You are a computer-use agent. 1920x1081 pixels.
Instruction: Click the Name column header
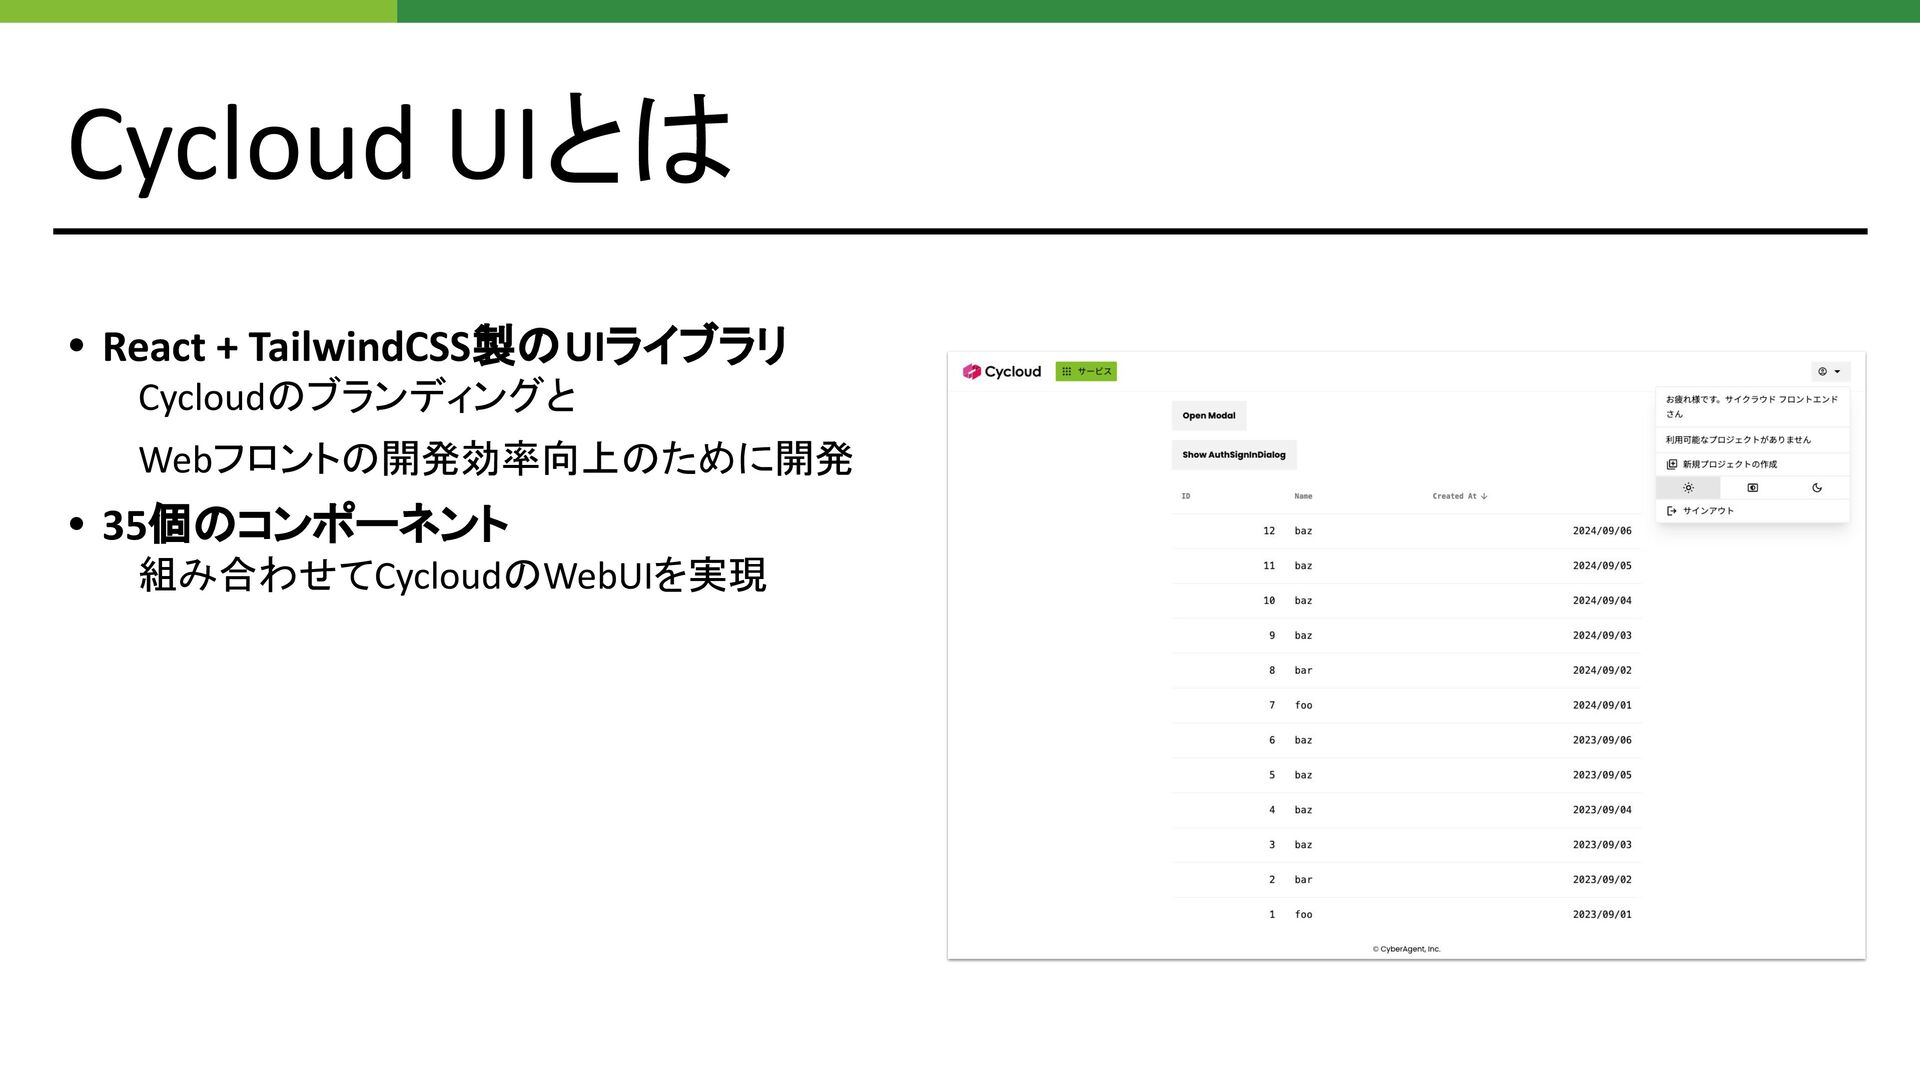1303,496
